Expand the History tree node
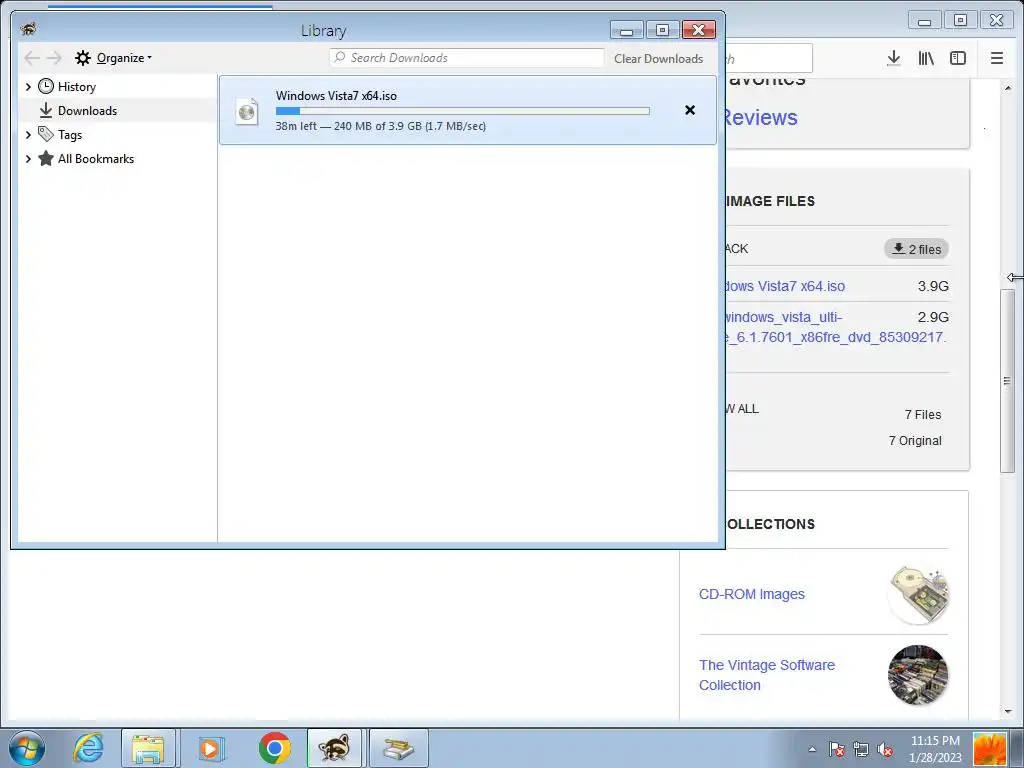Viewport: 1024px width, 768px height. tap(28, 87)
